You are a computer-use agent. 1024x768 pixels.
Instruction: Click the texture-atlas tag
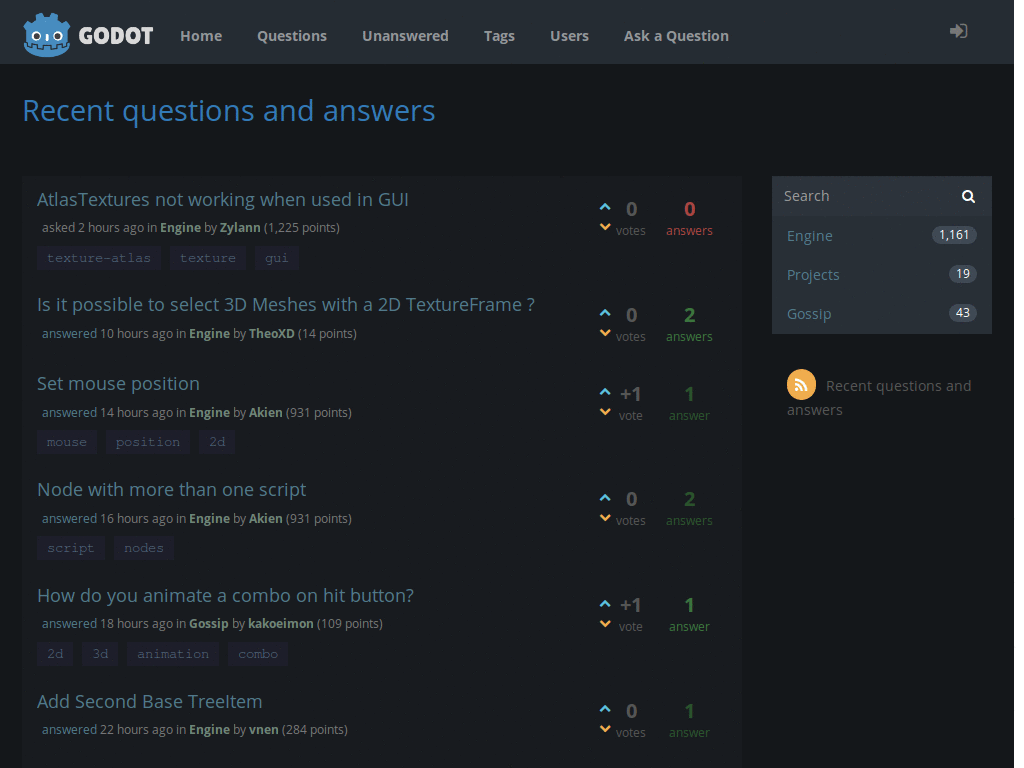click(99, 258)
